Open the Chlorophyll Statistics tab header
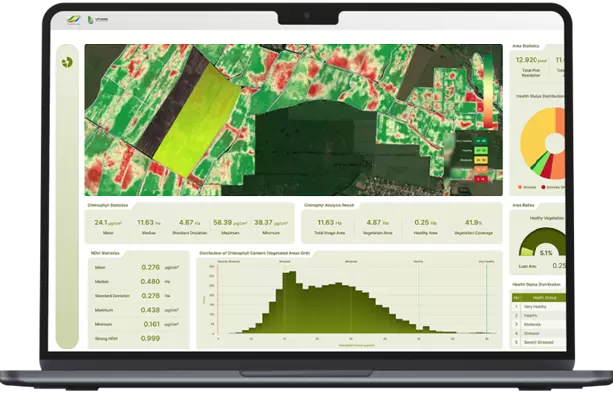The width and height of the screenshot is (613, 394). [108, 205]
